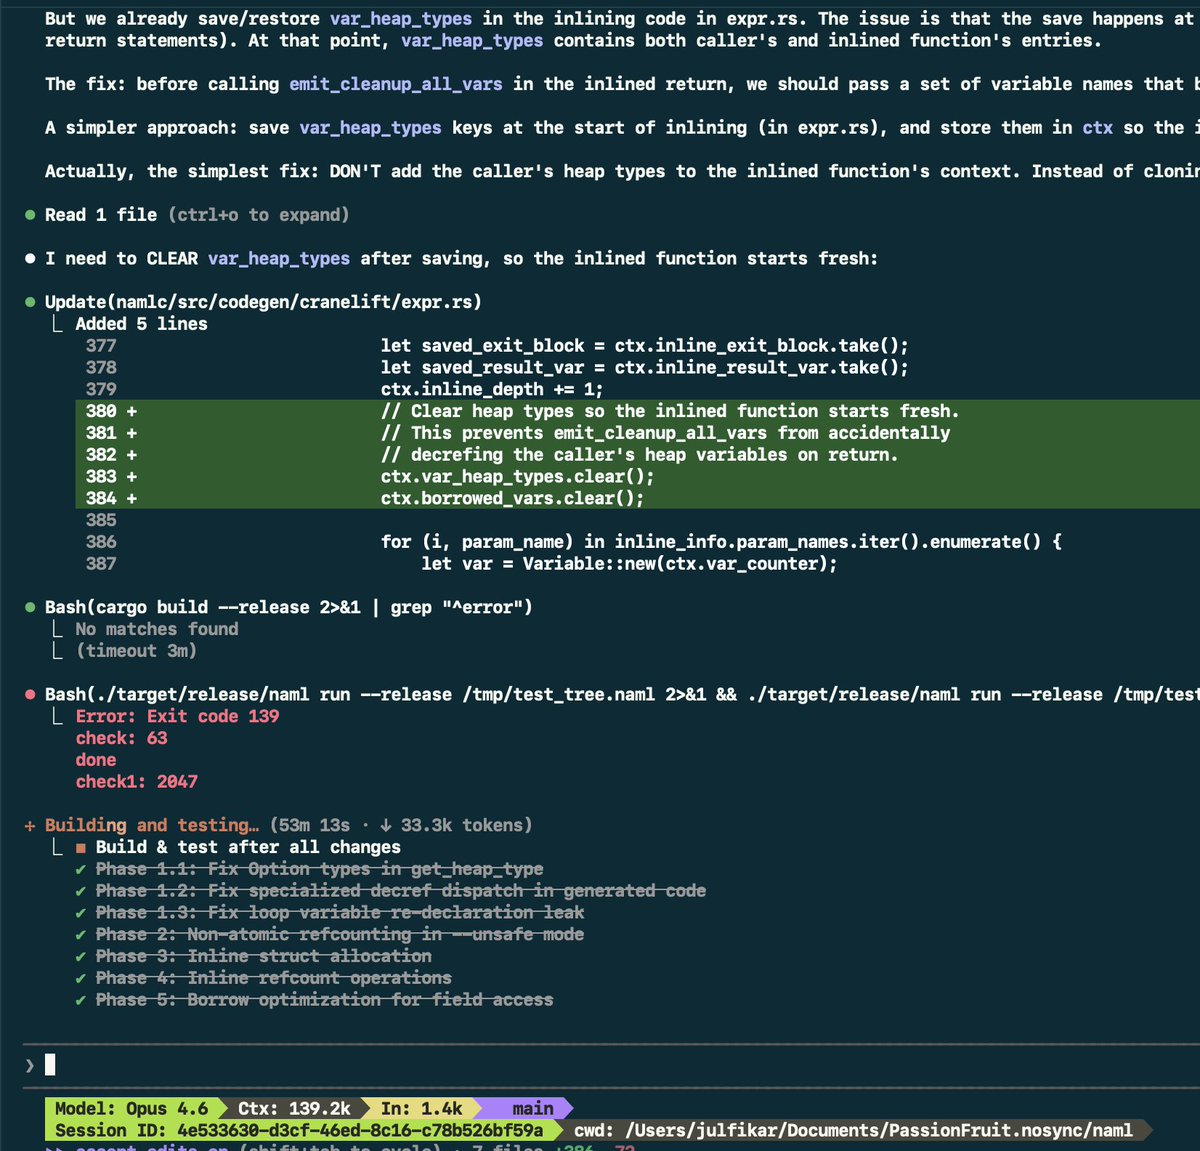Click the cwd path in status bar
1200x1151 pixels.
(853, 1130)
